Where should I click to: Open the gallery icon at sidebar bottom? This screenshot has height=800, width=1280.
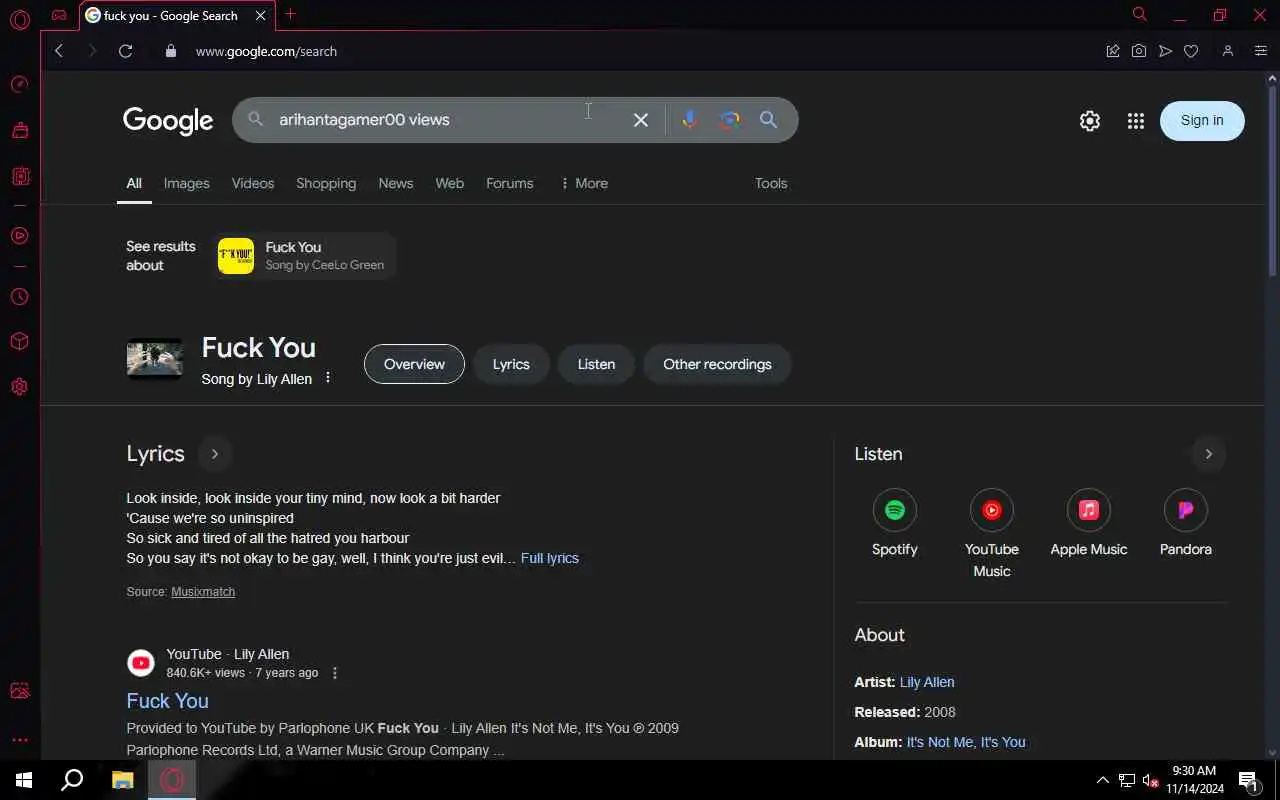(19, 691)
